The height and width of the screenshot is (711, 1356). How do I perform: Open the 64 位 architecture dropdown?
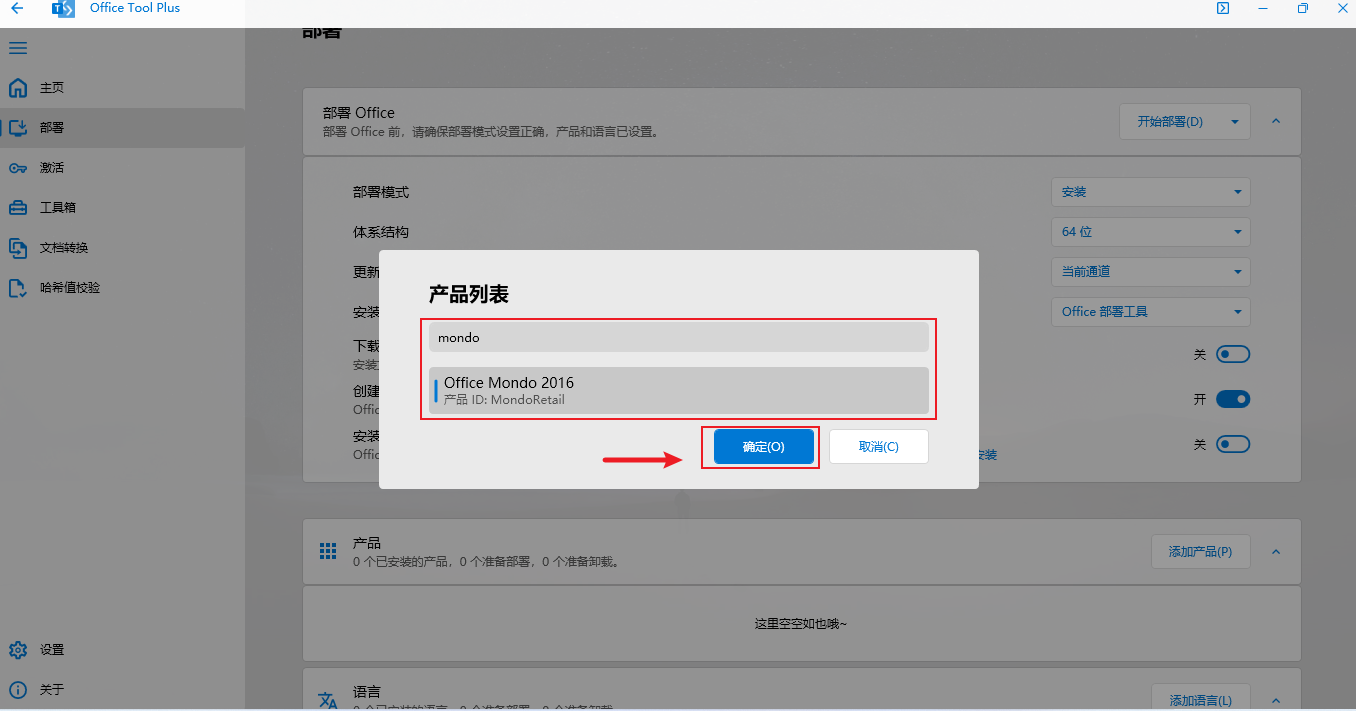point(1150,232)
